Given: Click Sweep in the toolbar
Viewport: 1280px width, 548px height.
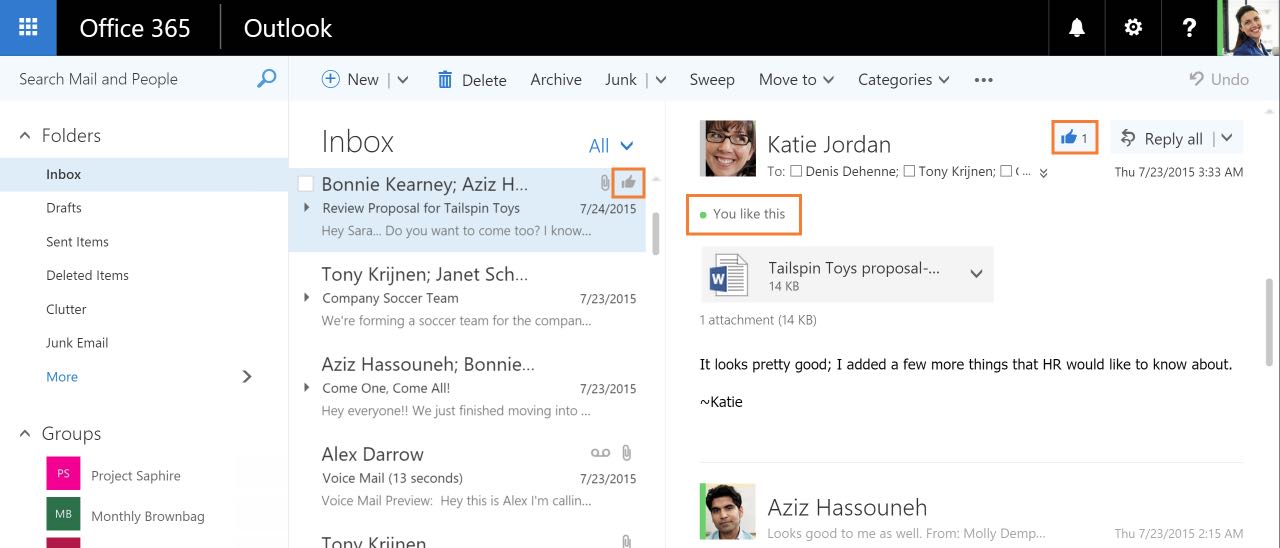Looking at the screenshot, I should [x=712, y=80].
